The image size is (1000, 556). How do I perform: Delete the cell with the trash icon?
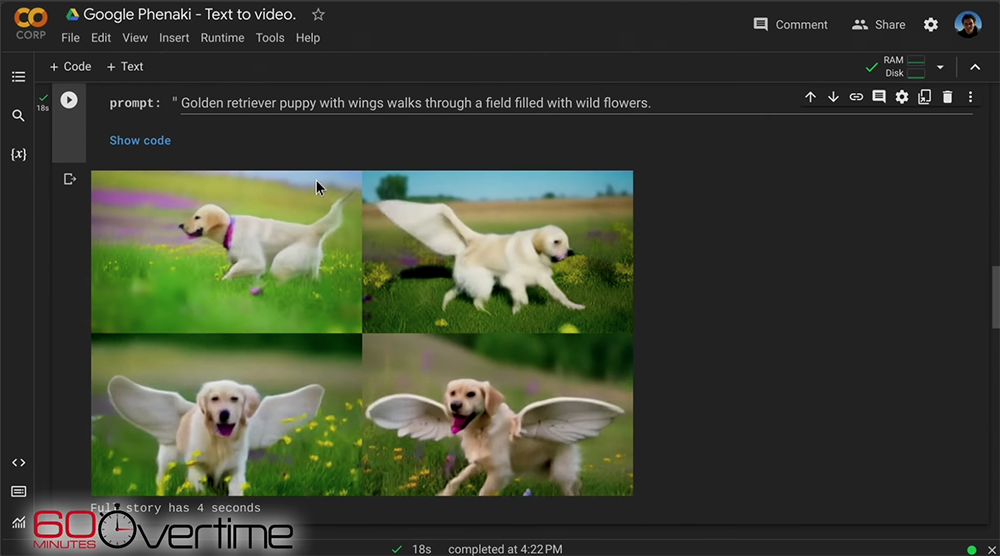947,97
